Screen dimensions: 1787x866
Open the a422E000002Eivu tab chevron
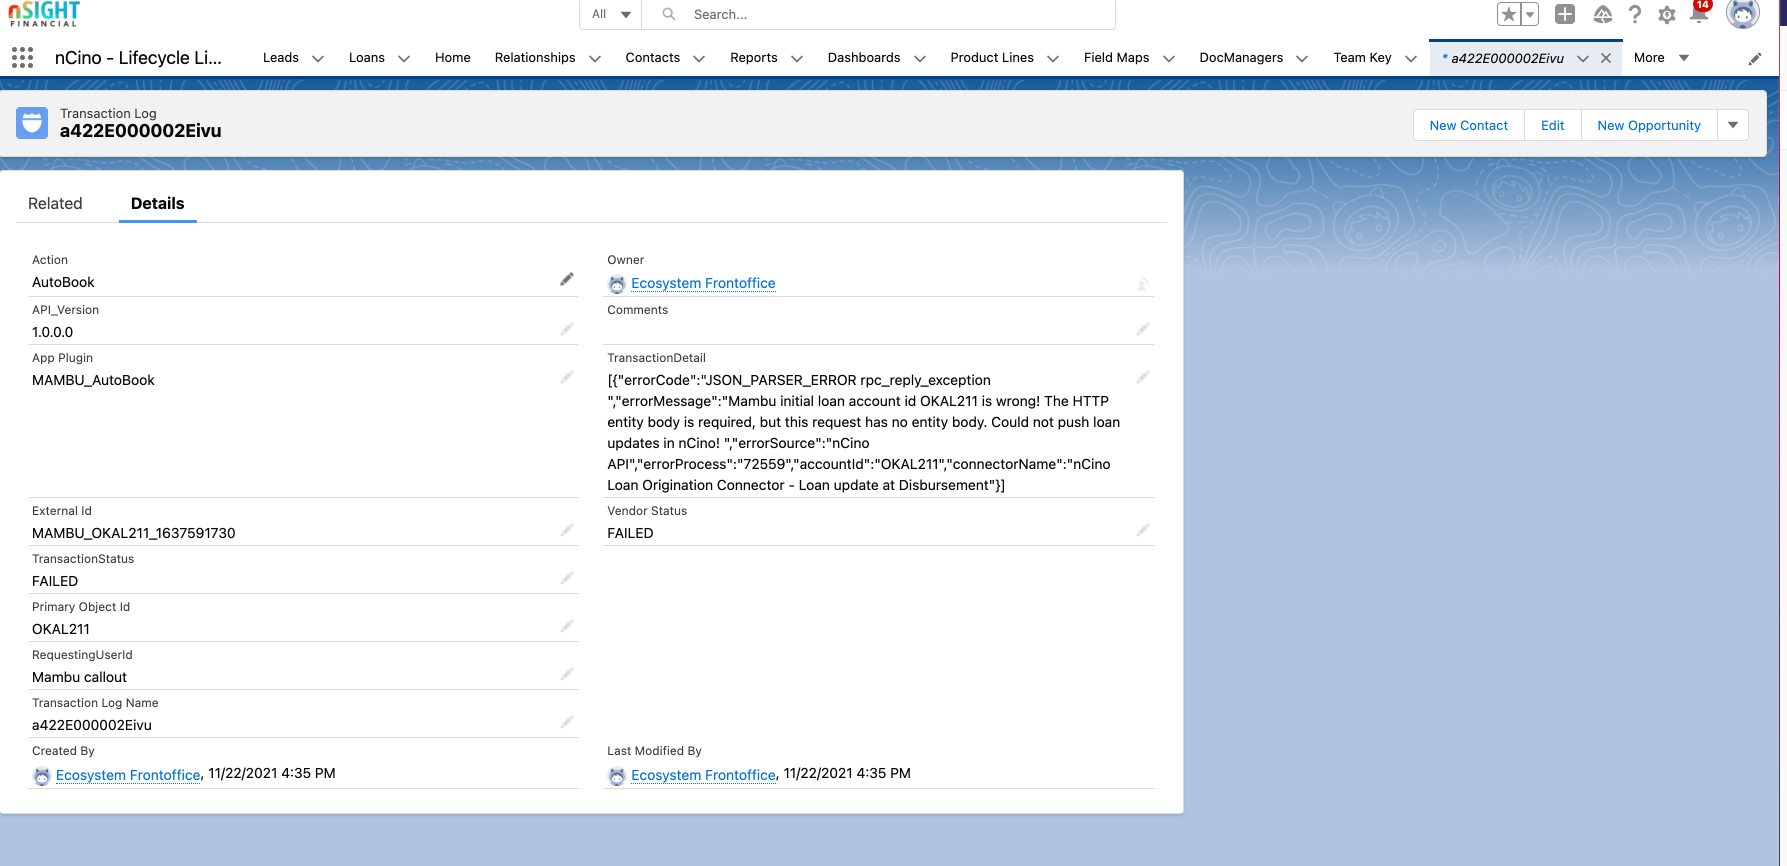click(1583, 59)
